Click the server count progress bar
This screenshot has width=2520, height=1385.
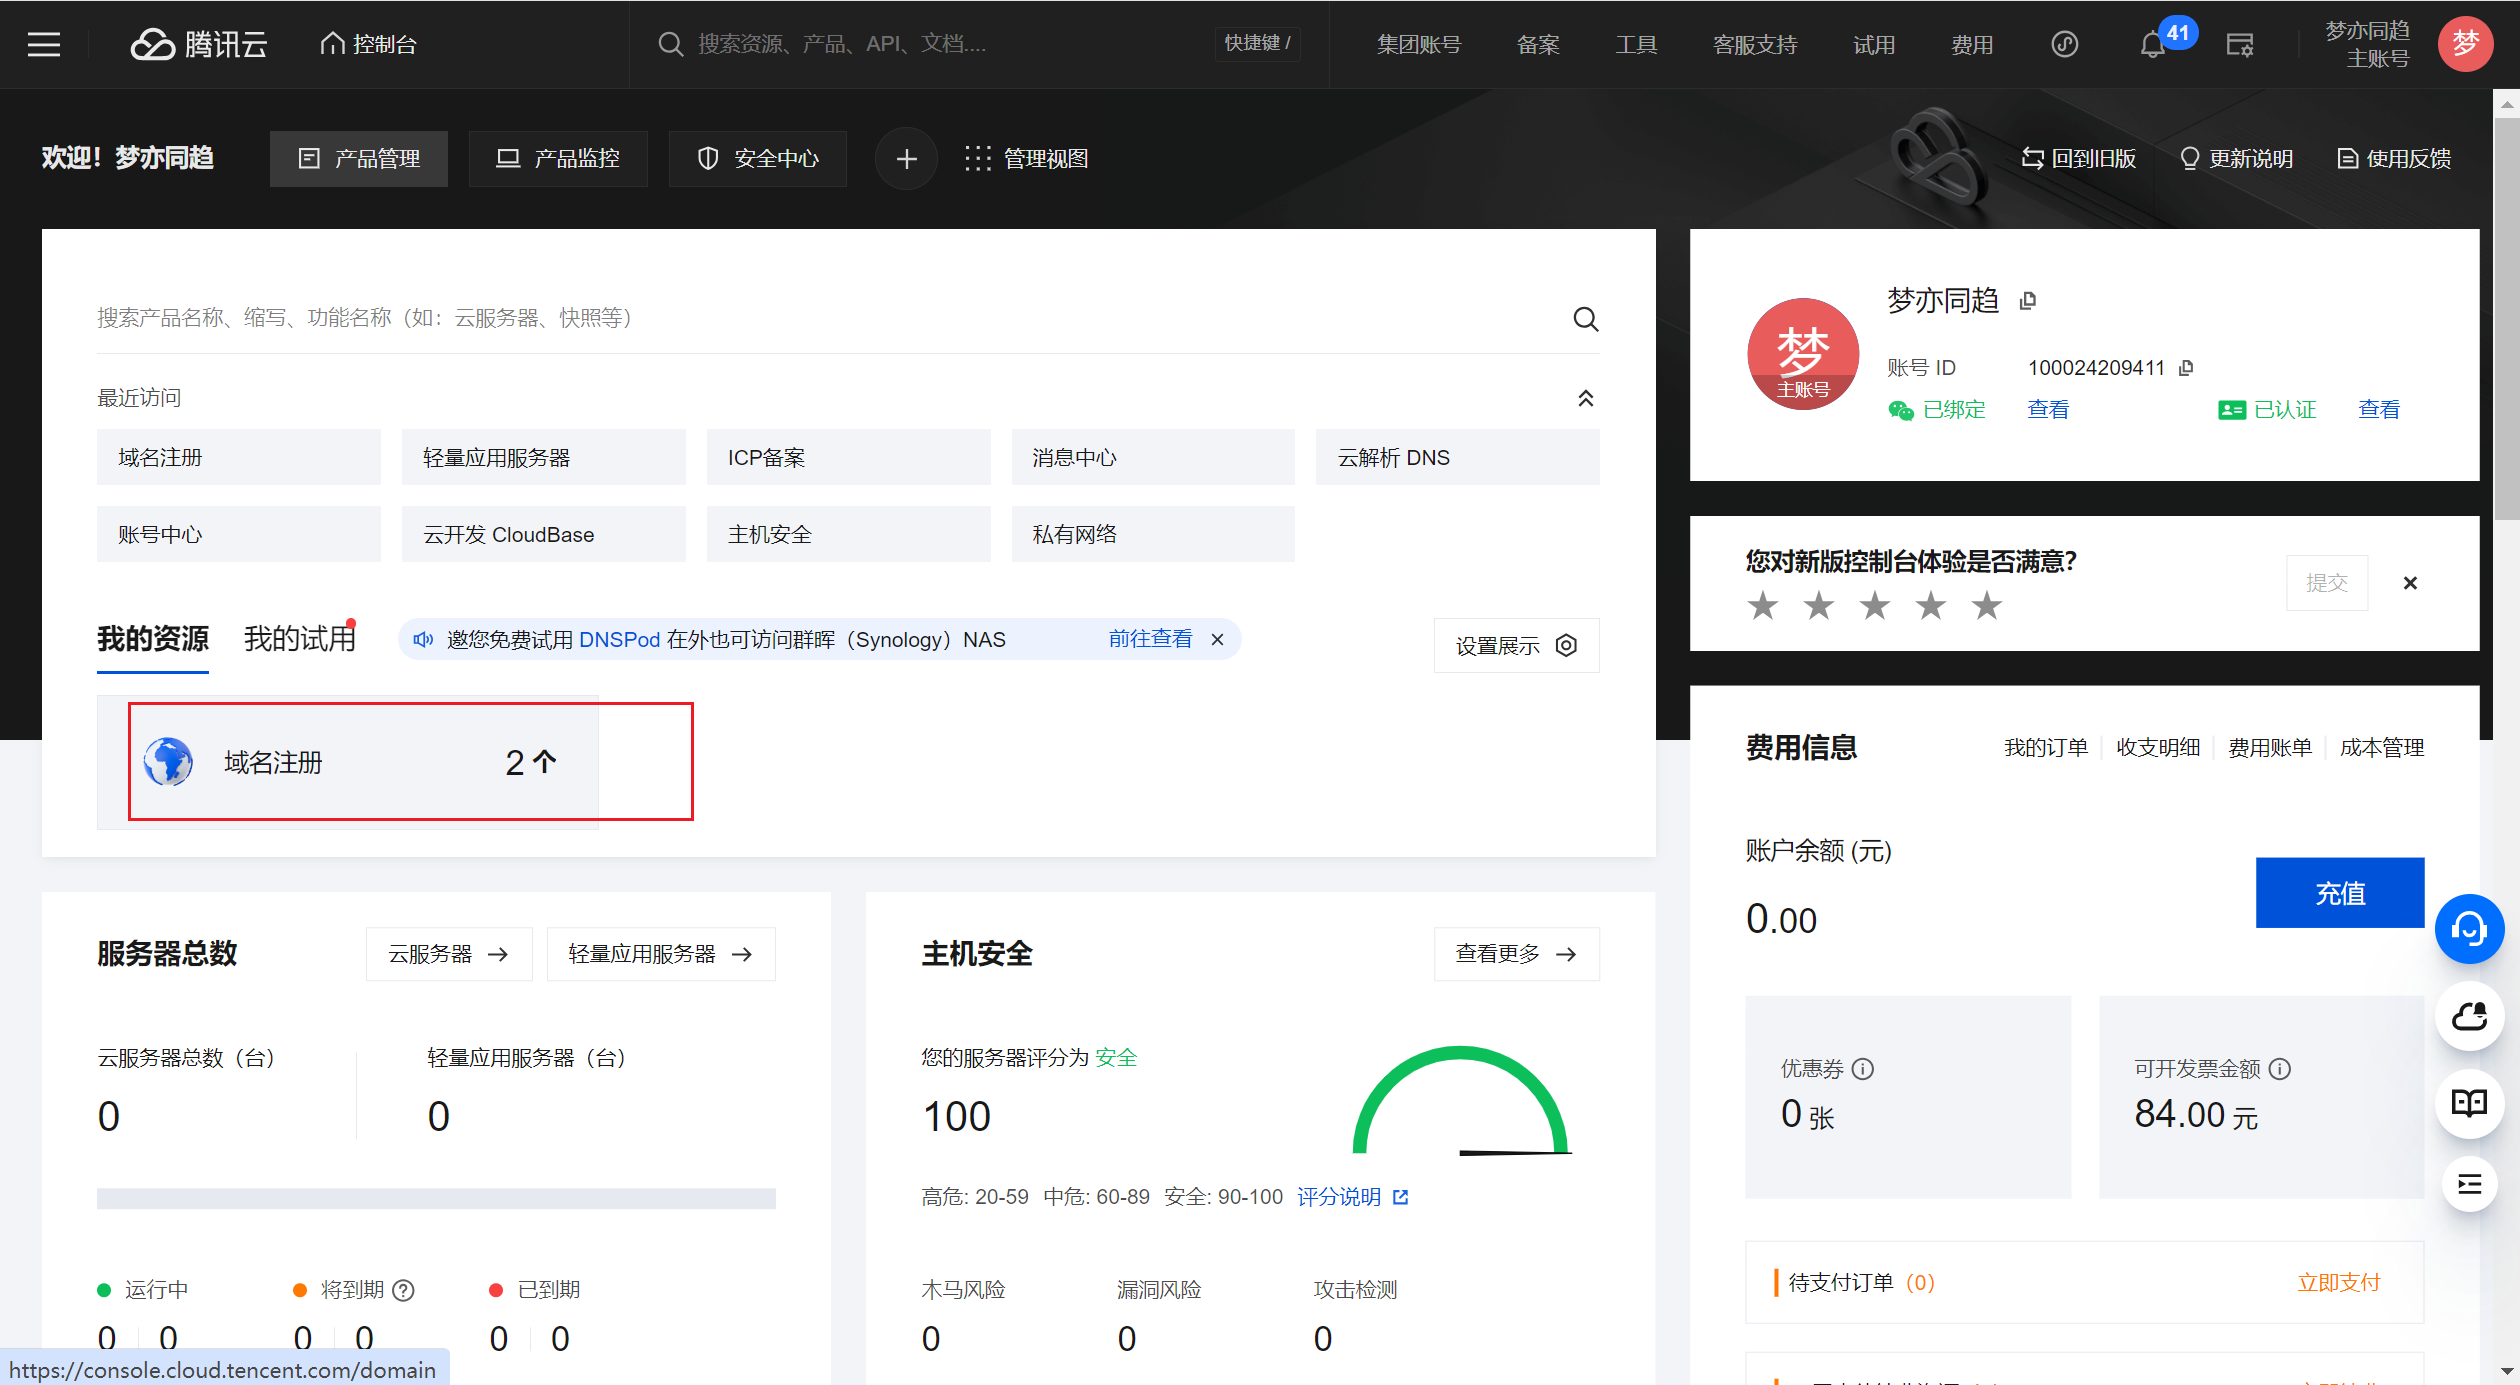(436, 1198)
